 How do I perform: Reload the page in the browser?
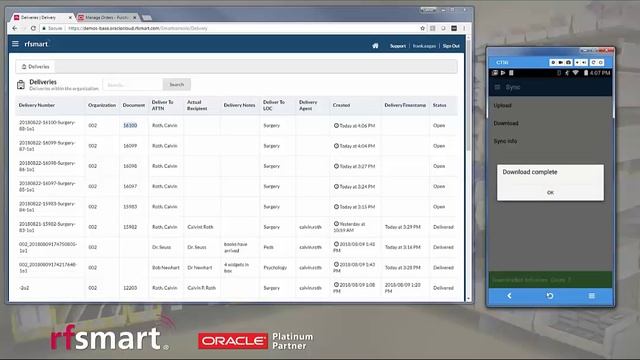pyautogui.click(x=33, y=28)
